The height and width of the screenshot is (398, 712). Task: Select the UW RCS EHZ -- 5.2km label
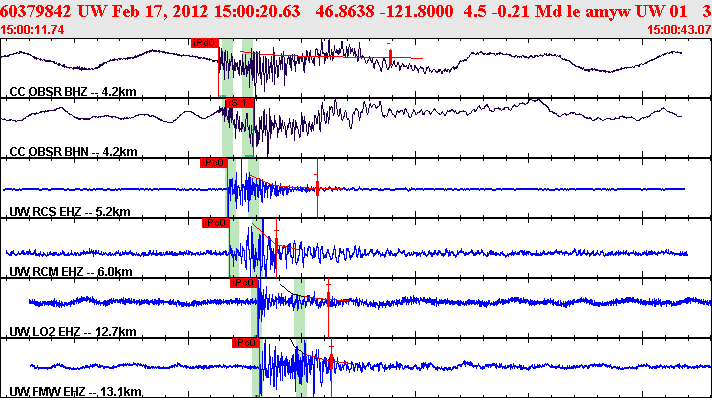tap(70, 212)
